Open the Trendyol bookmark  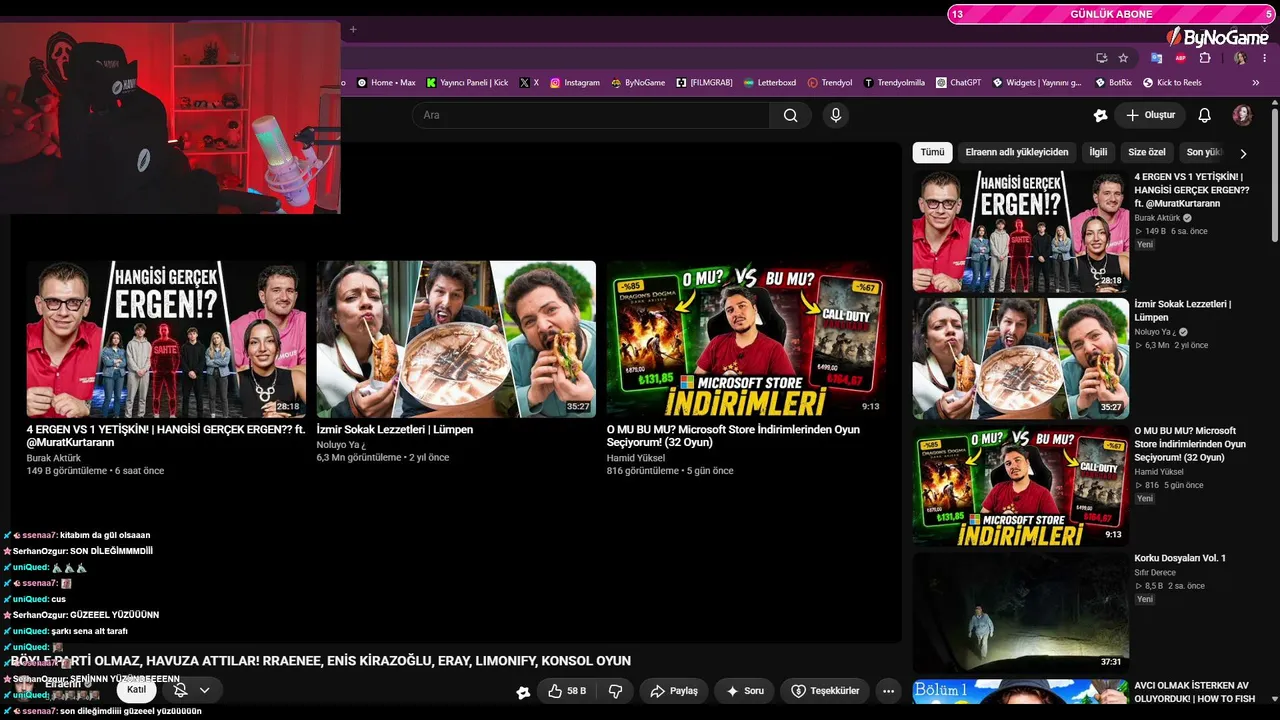(x=830, y=83)
